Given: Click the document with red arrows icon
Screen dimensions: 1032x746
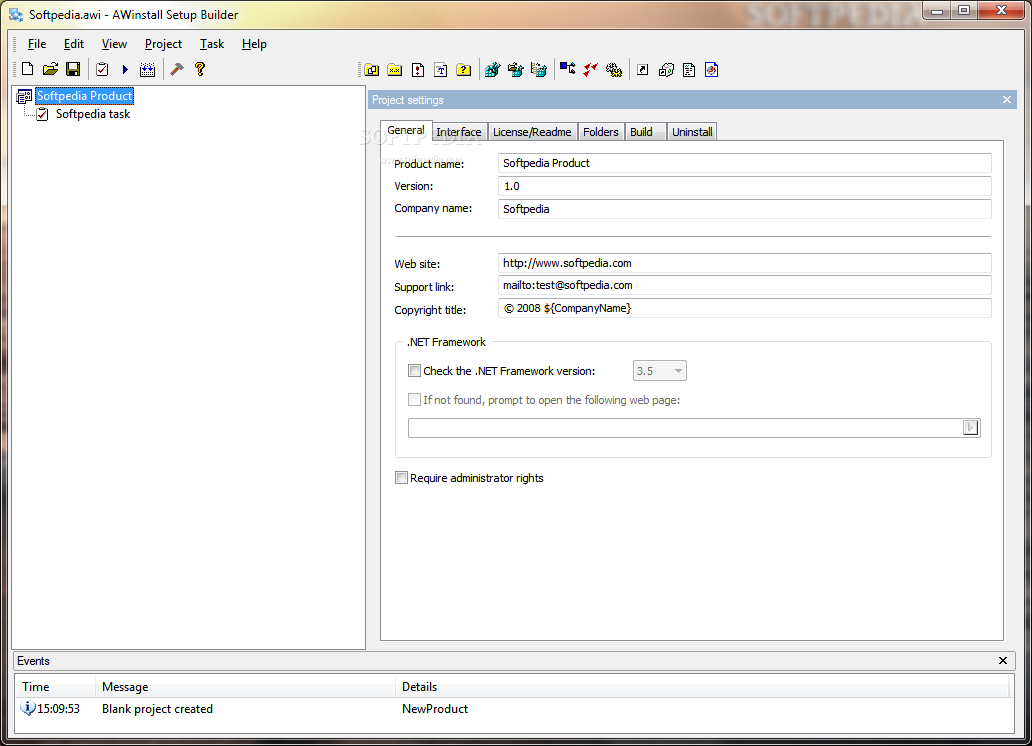Looking at the screenshot, I should [418, 70].
